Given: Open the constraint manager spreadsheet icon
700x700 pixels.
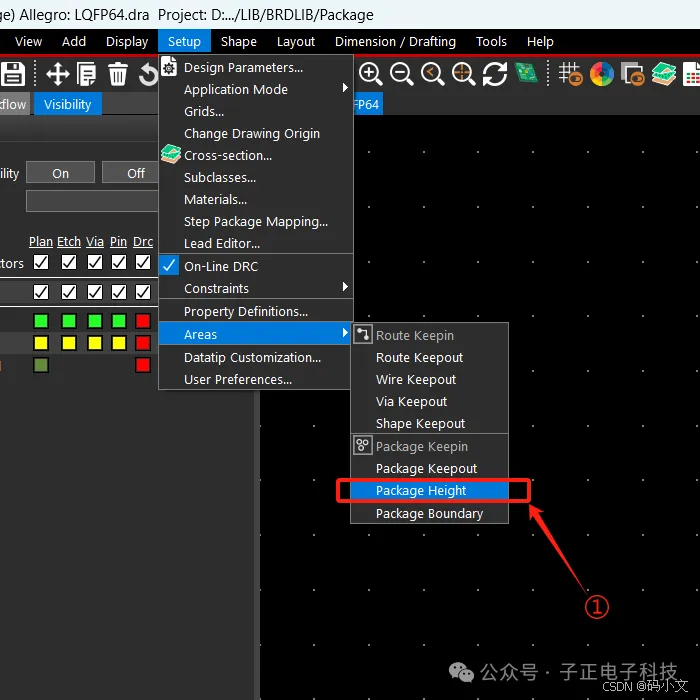Looking at the screenshot, I should [x=692, y=74].
